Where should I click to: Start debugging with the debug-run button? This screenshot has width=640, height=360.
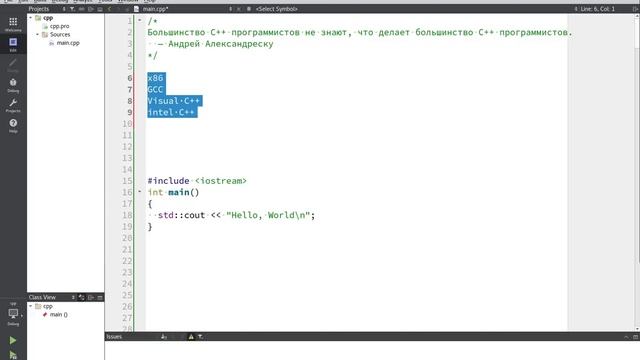pos(13,355)
